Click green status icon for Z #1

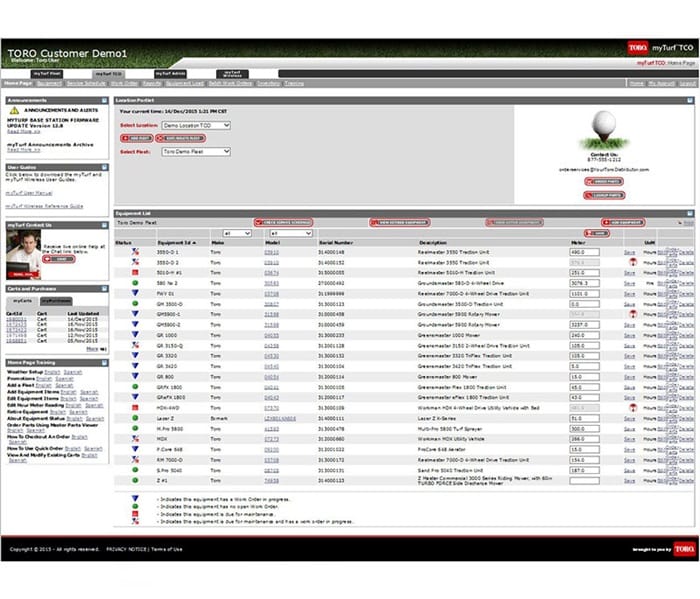(x=135, y=480)
